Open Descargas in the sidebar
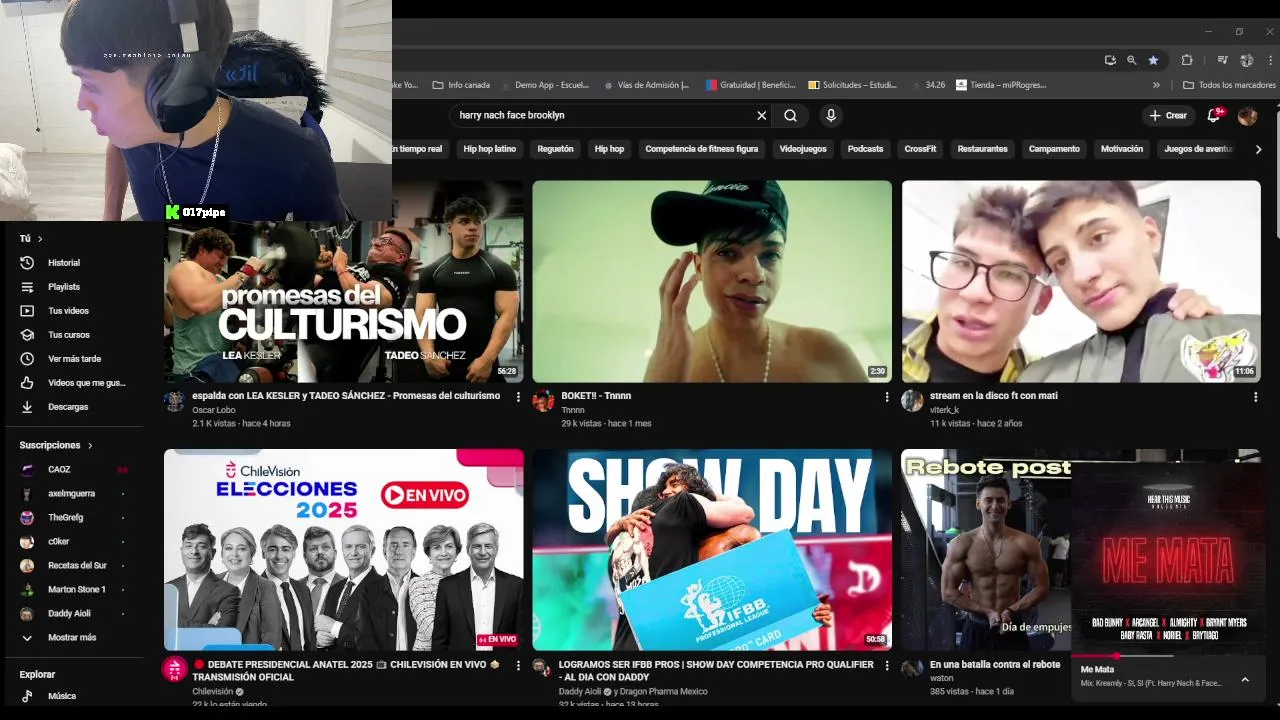Viewport: 1280px width, 720px height. tap(68, 407)
